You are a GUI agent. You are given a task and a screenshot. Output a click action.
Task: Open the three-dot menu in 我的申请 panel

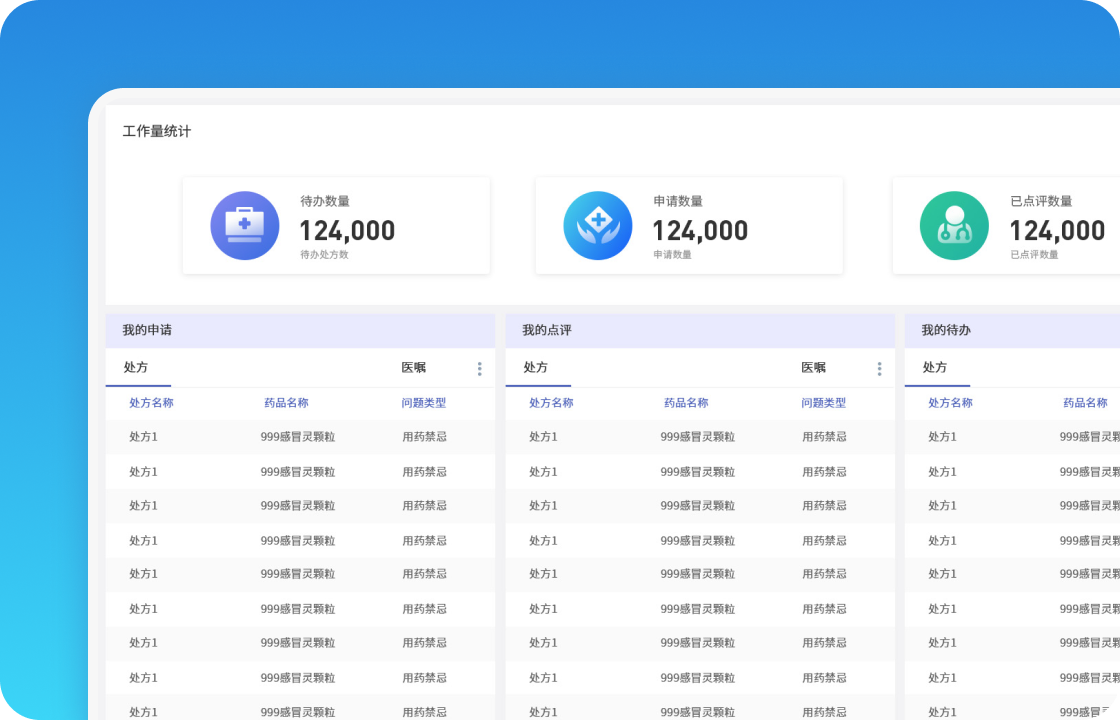coord(479,369)
